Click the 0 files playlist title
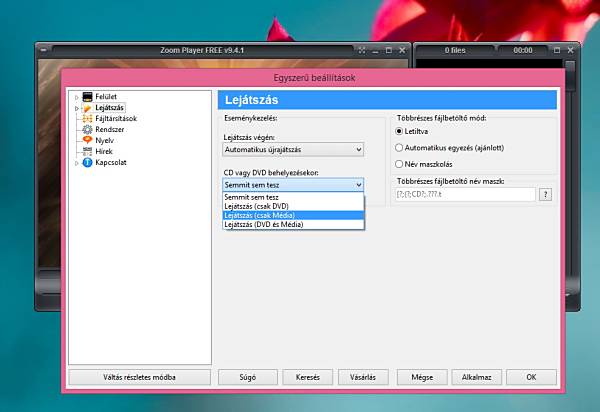 tap(455, 50)
